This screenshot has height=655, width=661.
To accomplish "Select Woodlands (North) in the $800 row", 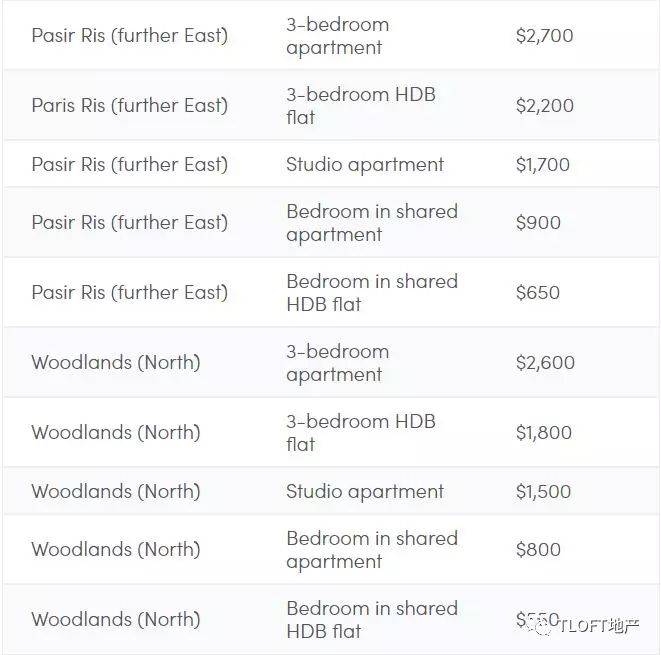I will [115, 550].
